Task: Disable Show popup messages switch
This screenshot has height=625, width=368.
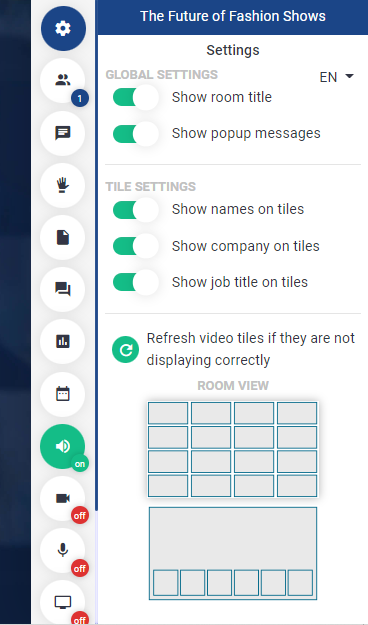Action: pyautogui.click(x=136, y=134)
